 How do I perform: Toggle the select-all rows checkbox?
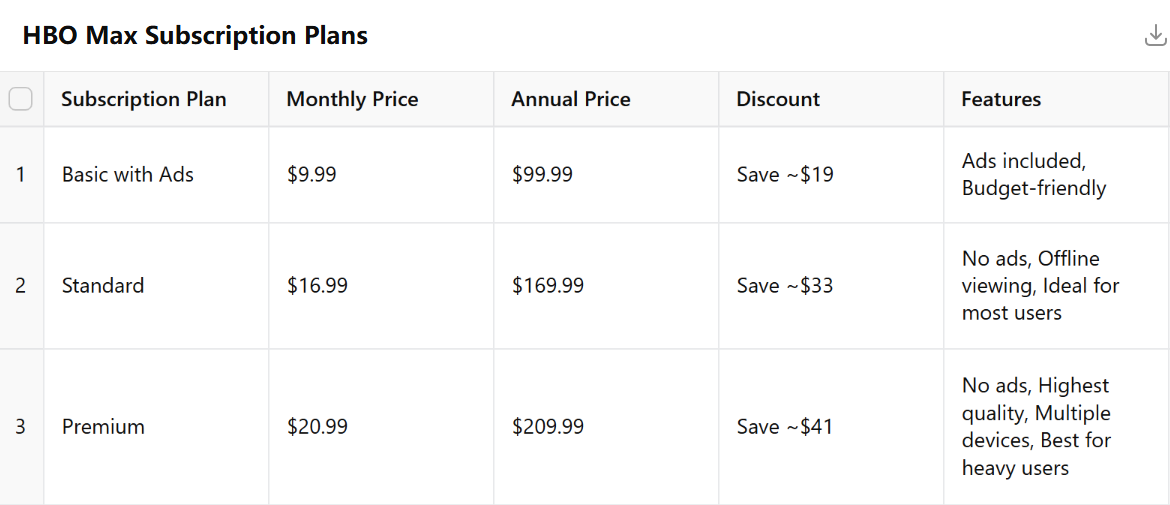[x=20, y=99]
